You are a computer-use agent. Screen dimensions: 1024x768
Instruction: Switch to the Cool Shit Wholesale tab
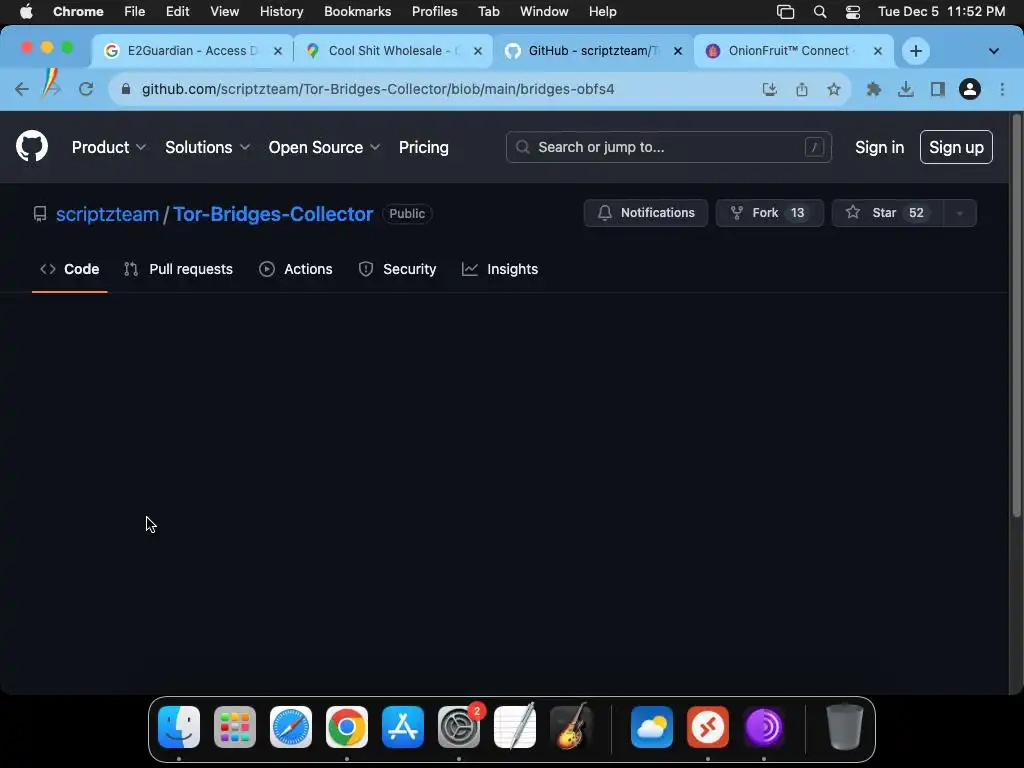point(394,51)
